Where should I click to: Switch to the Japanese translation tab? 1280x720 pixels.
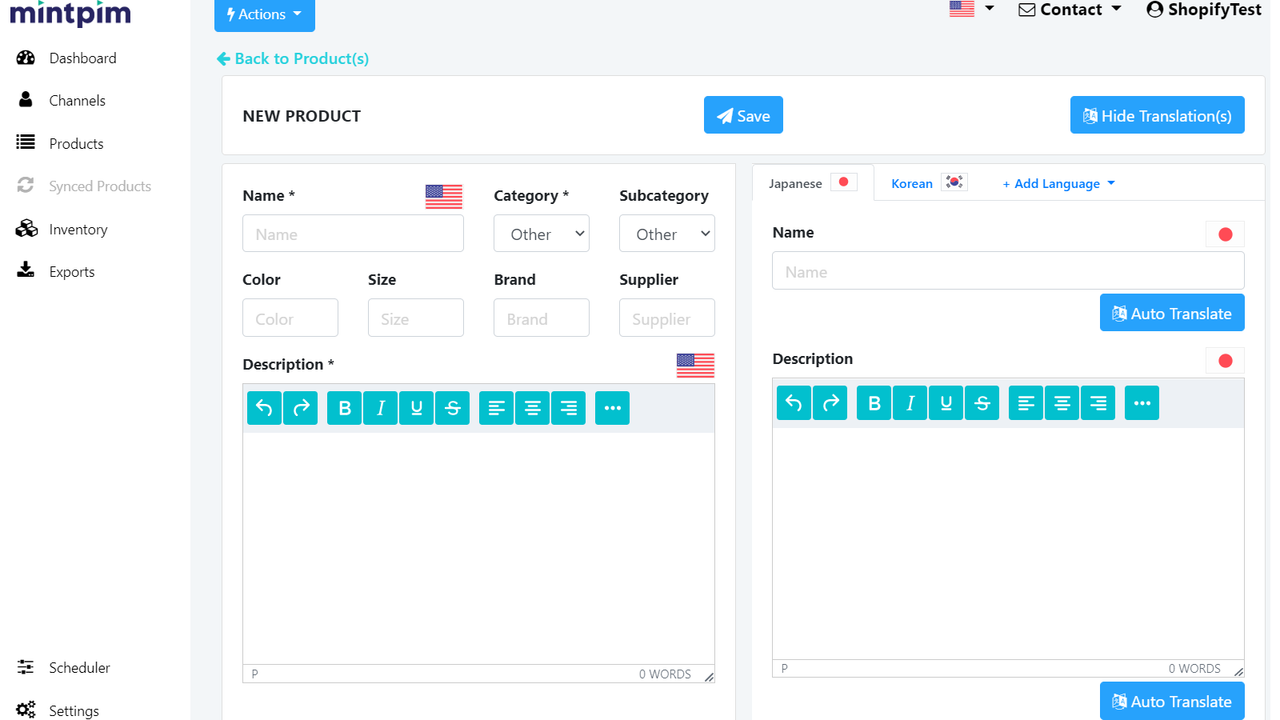[813, 183]
